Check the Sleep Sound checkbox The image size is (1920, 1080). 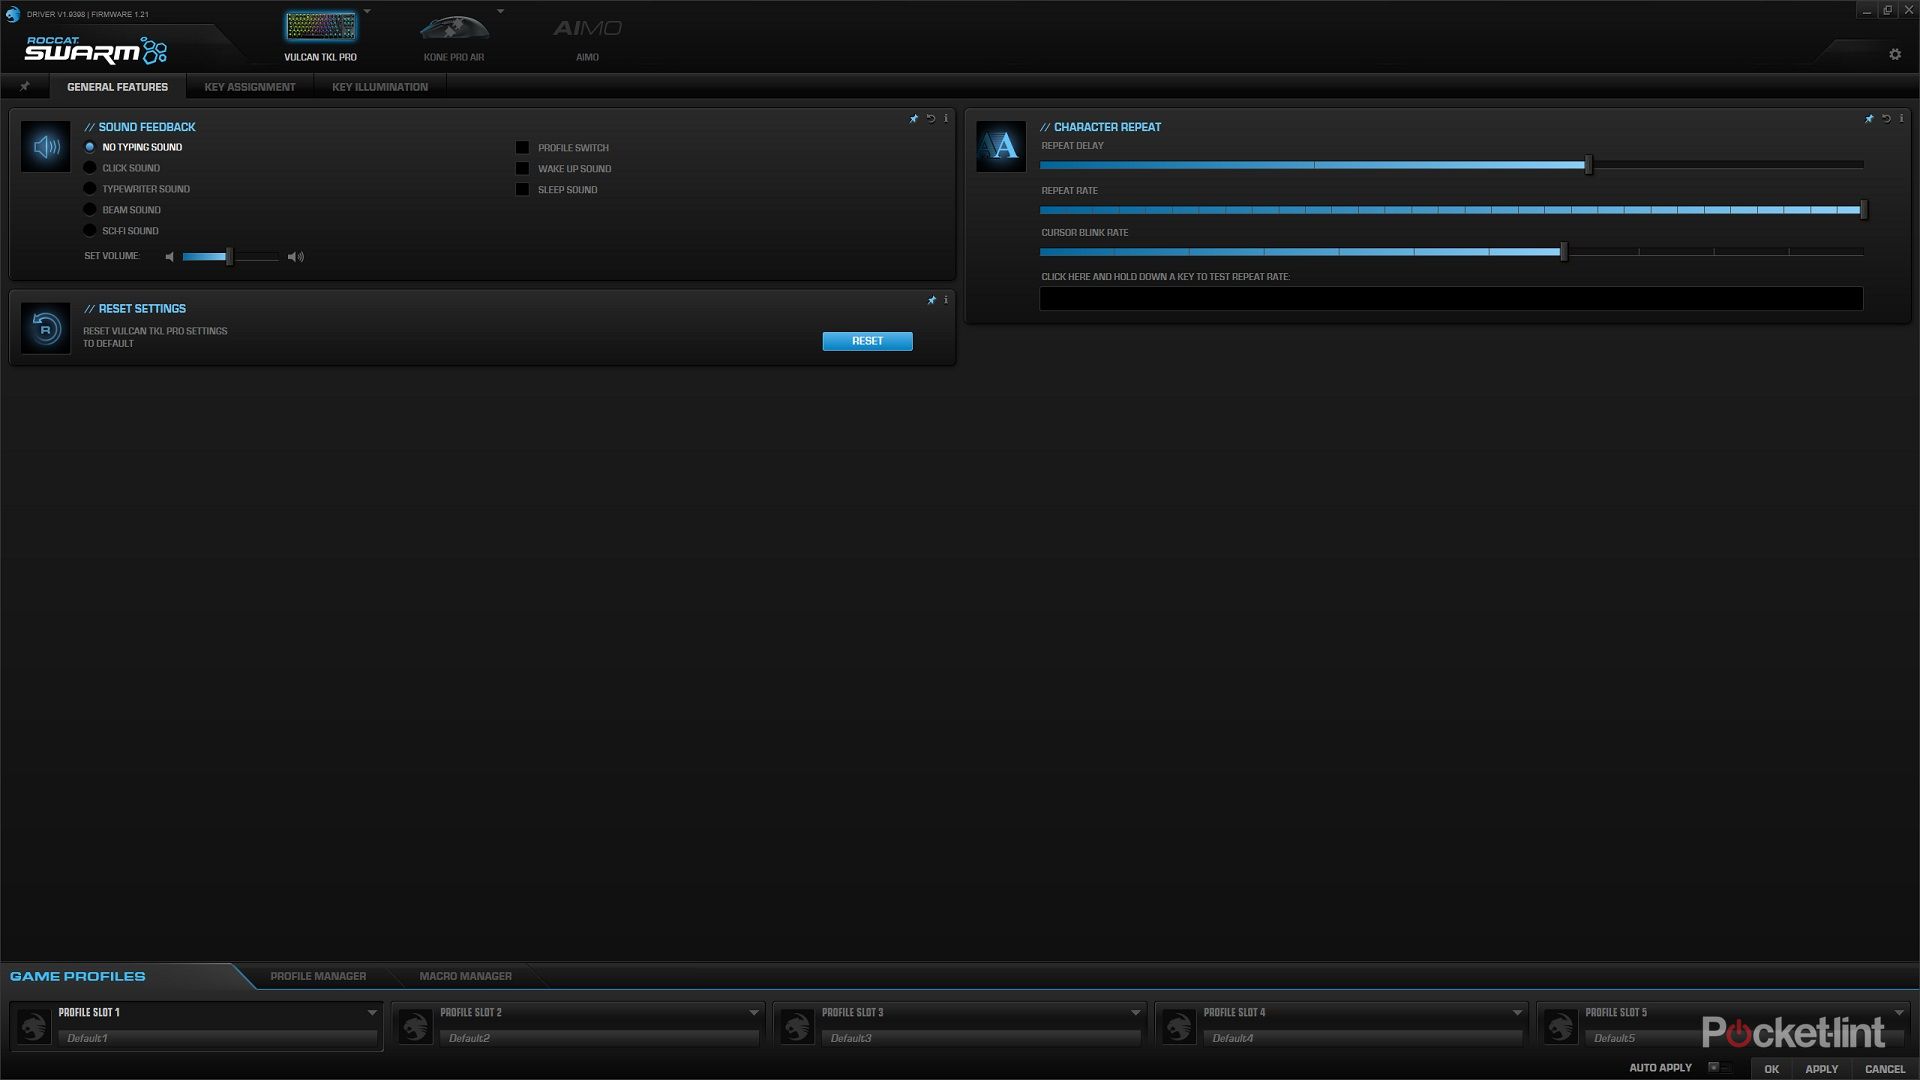522,190
